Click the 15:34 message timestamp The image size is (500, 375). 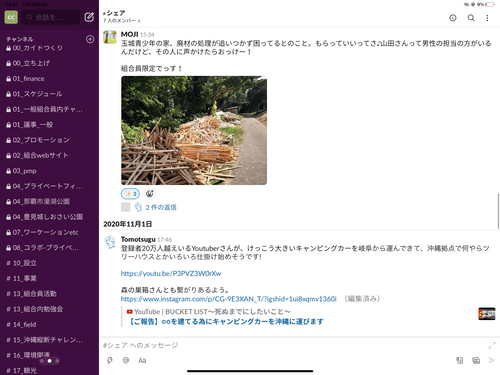[x=147, y=35]
